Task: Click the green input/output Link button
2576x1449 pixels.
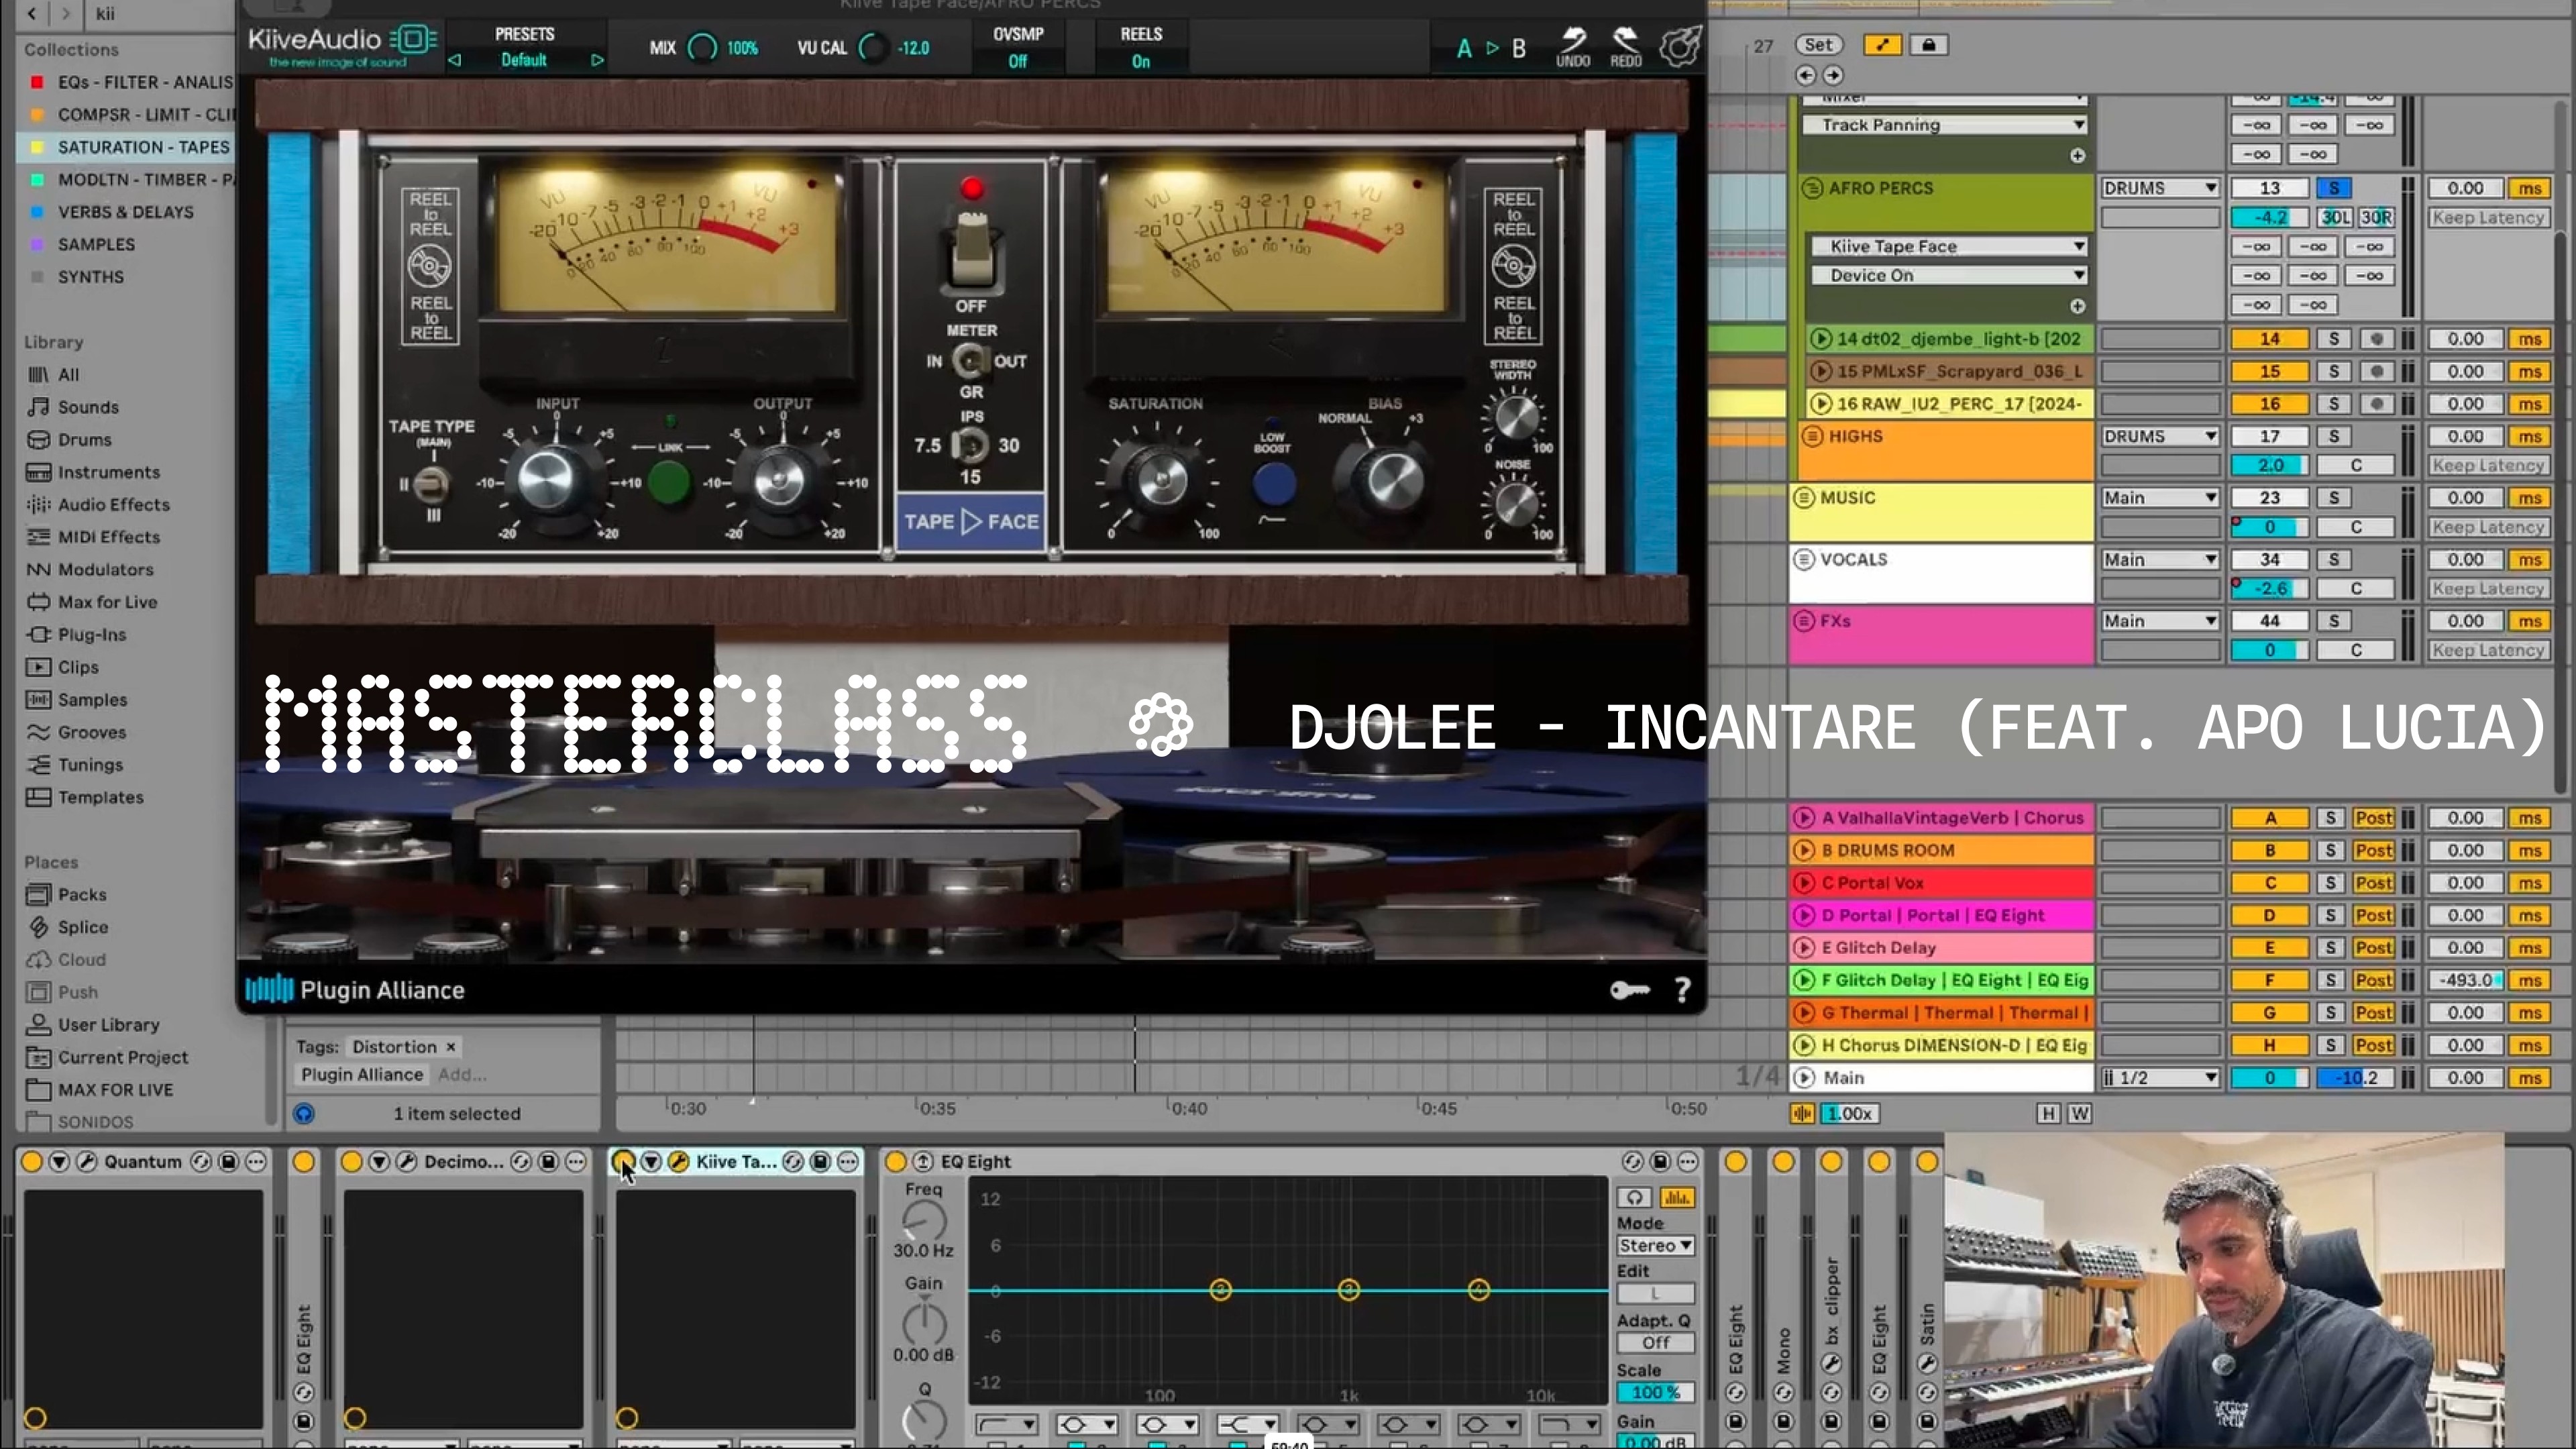Action: click(x=669, y=483)
